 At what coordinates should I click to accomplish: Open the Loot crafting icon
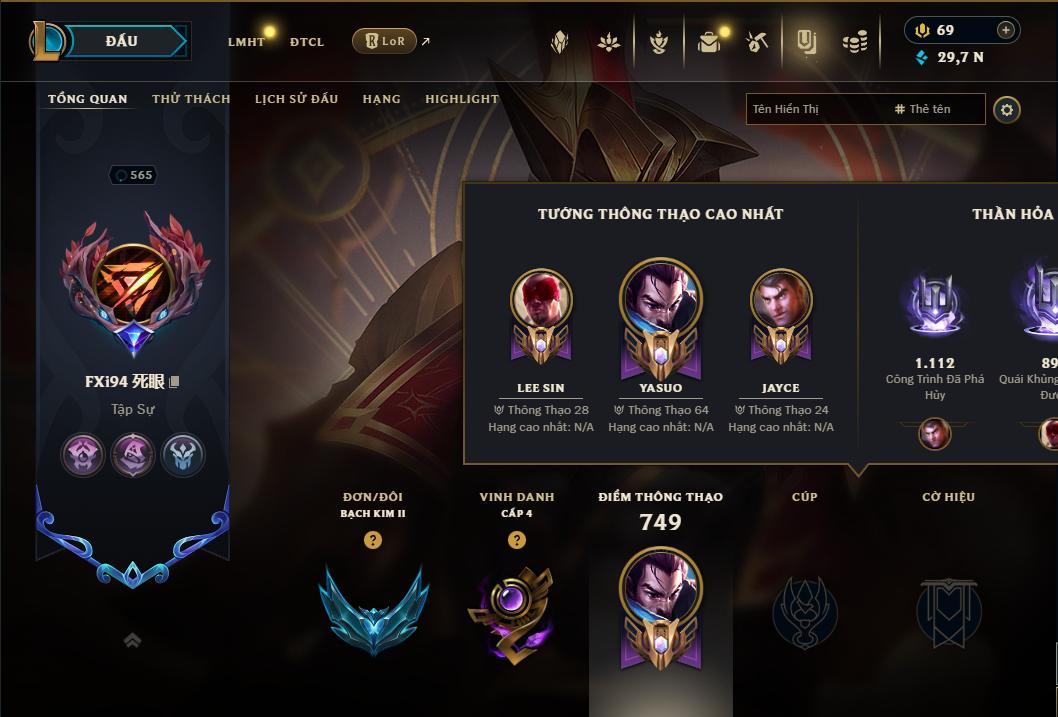[x=756, y=42]
